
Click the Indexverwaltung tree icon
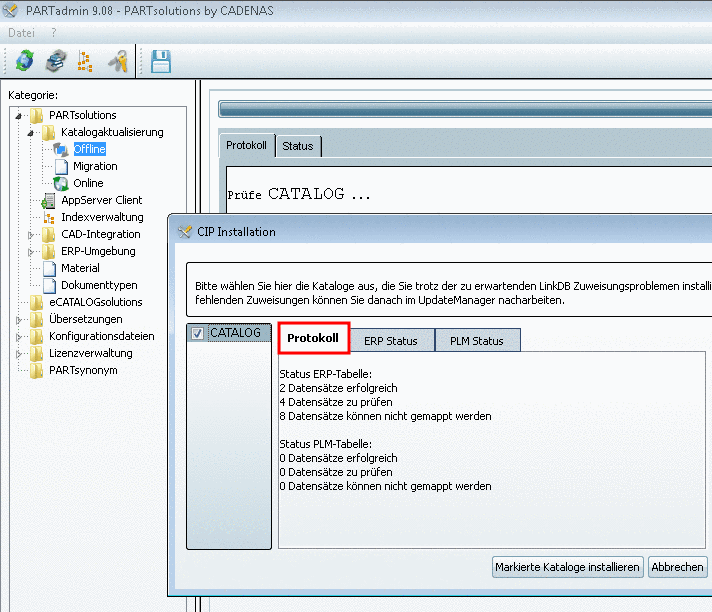(x=49, y=217)
